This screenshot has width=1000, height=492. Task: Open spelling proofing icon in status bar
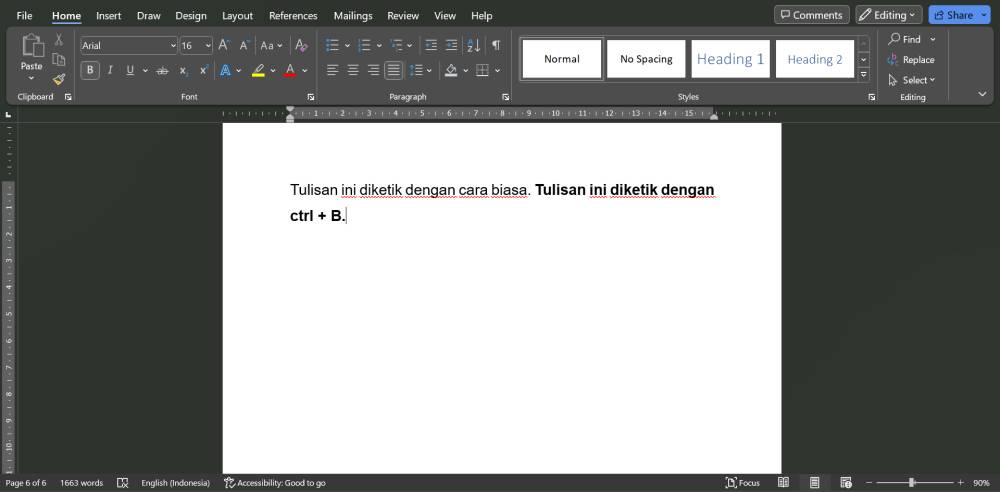point(122,483)
